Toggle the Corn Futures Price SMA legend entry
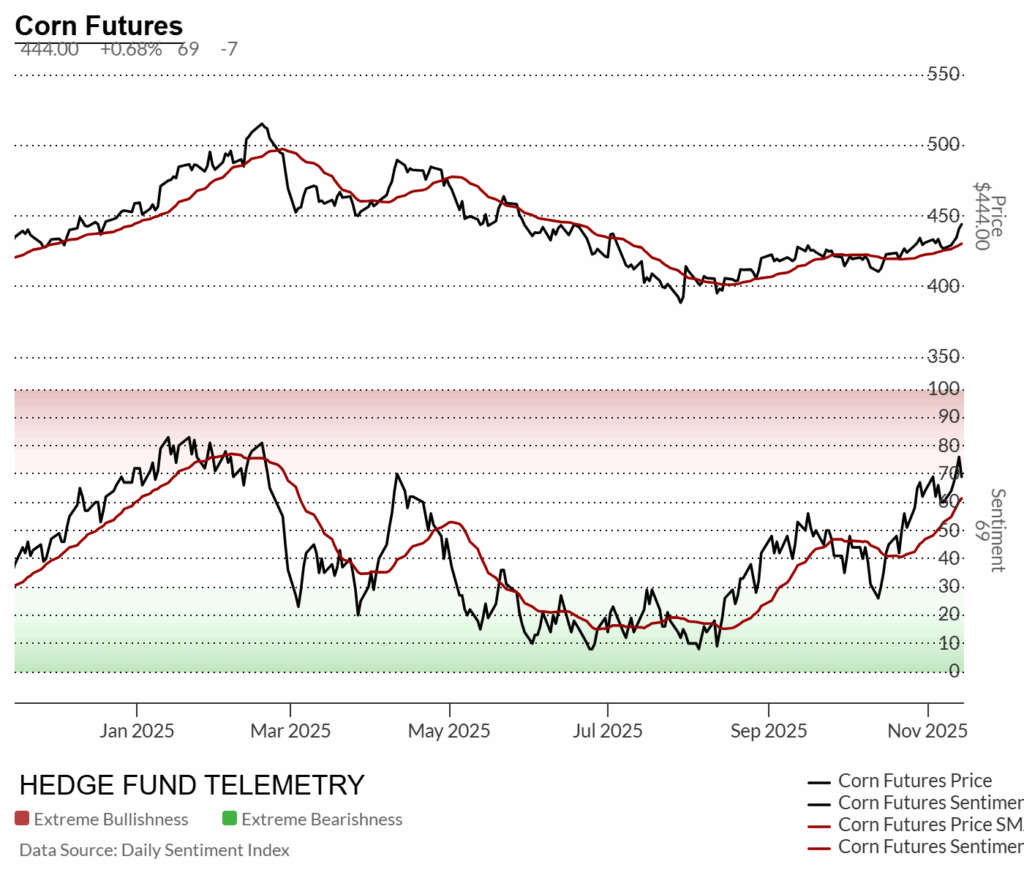The image size is (1024, 878). point(929,825)
